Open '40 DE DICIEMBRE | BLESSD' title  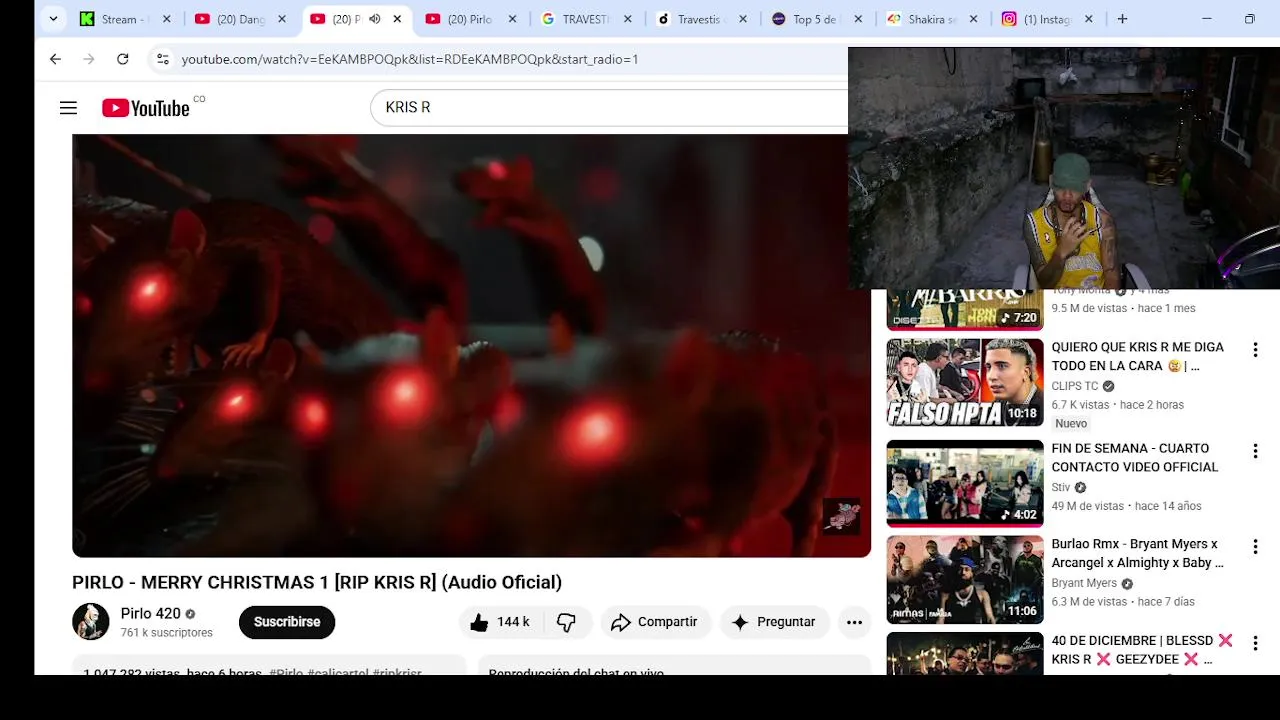coord(1142,649)
